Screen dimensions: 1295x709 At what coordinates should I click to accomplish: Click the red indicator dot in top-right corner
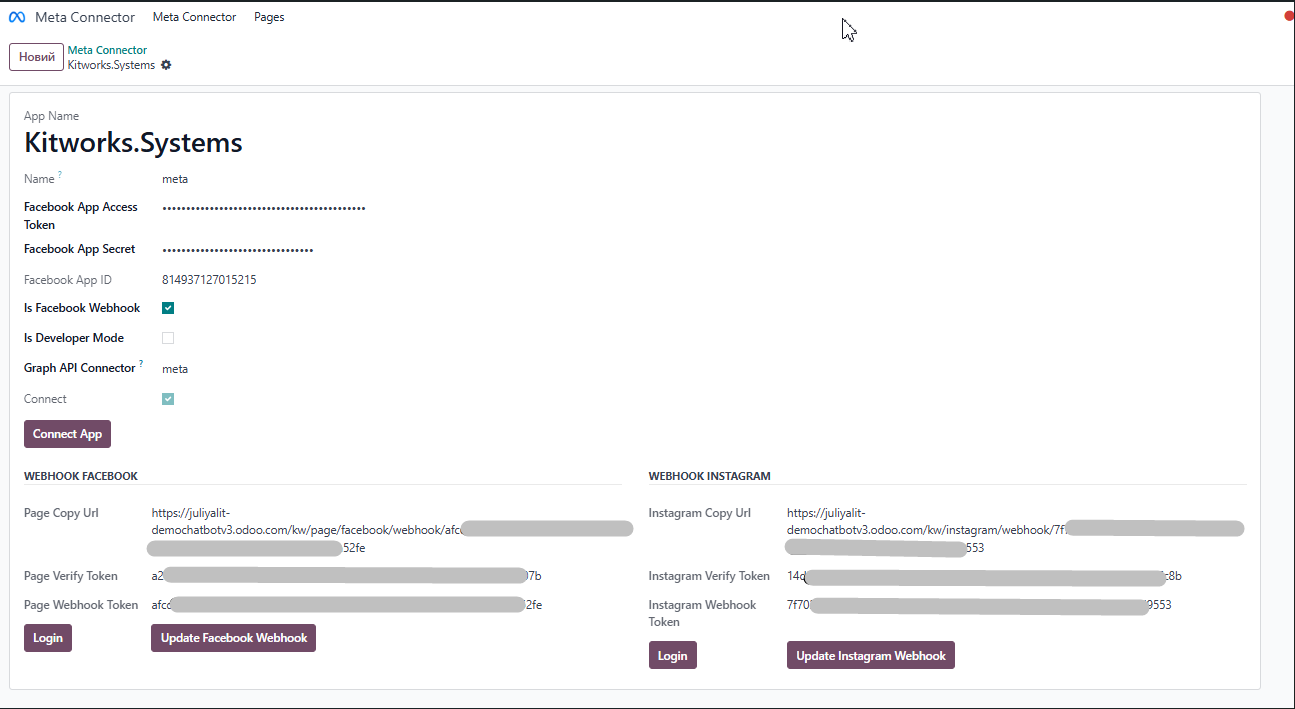tap(1289, 16)
